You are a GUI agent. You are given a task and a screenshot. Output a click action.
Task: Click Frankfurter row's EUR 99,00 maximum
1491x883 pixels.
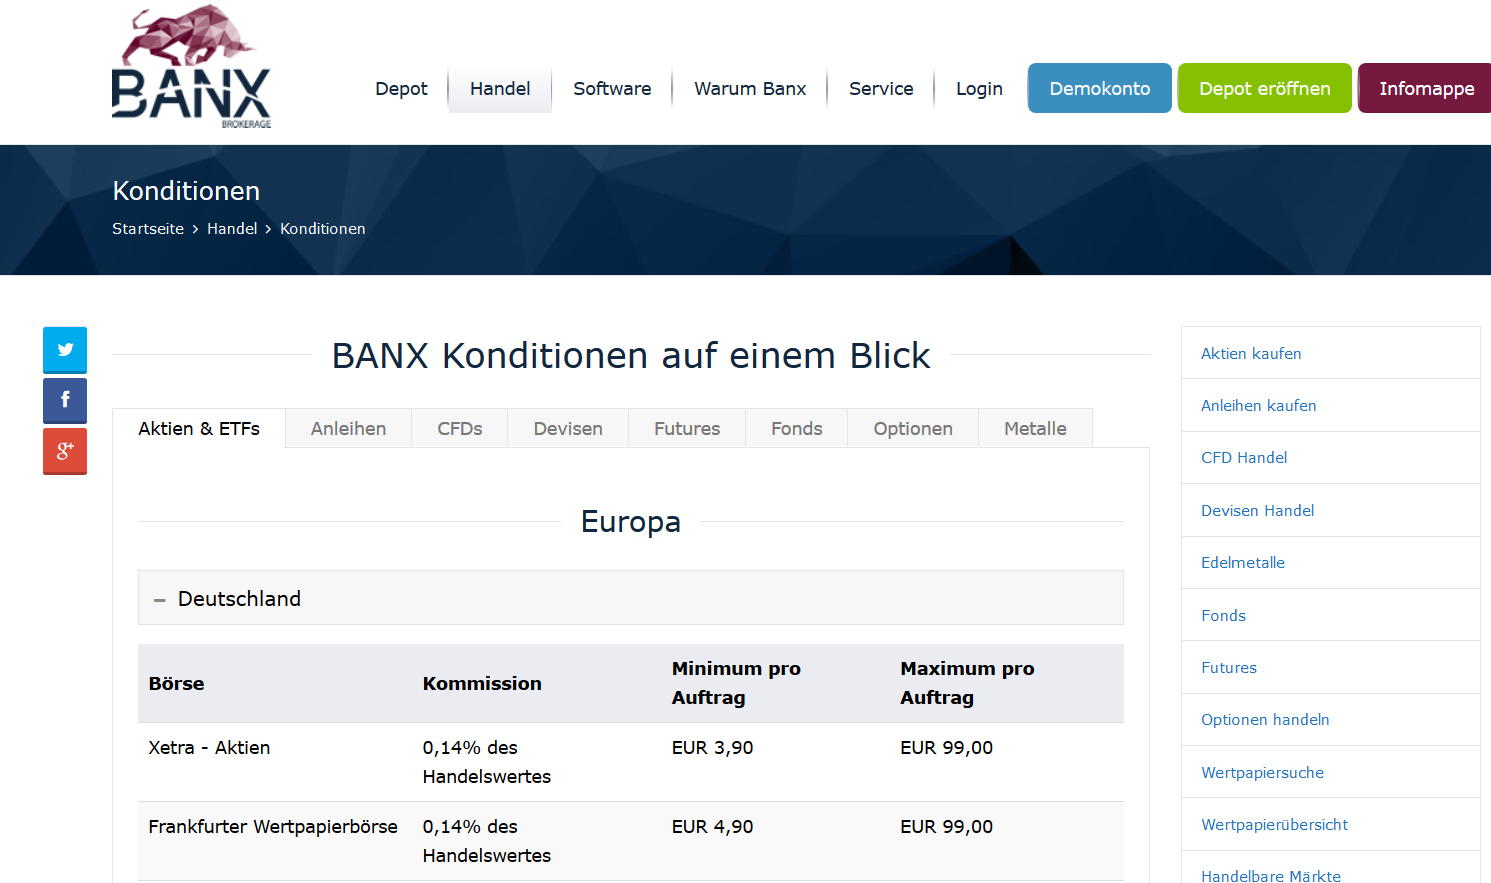[x=946, y=827]
